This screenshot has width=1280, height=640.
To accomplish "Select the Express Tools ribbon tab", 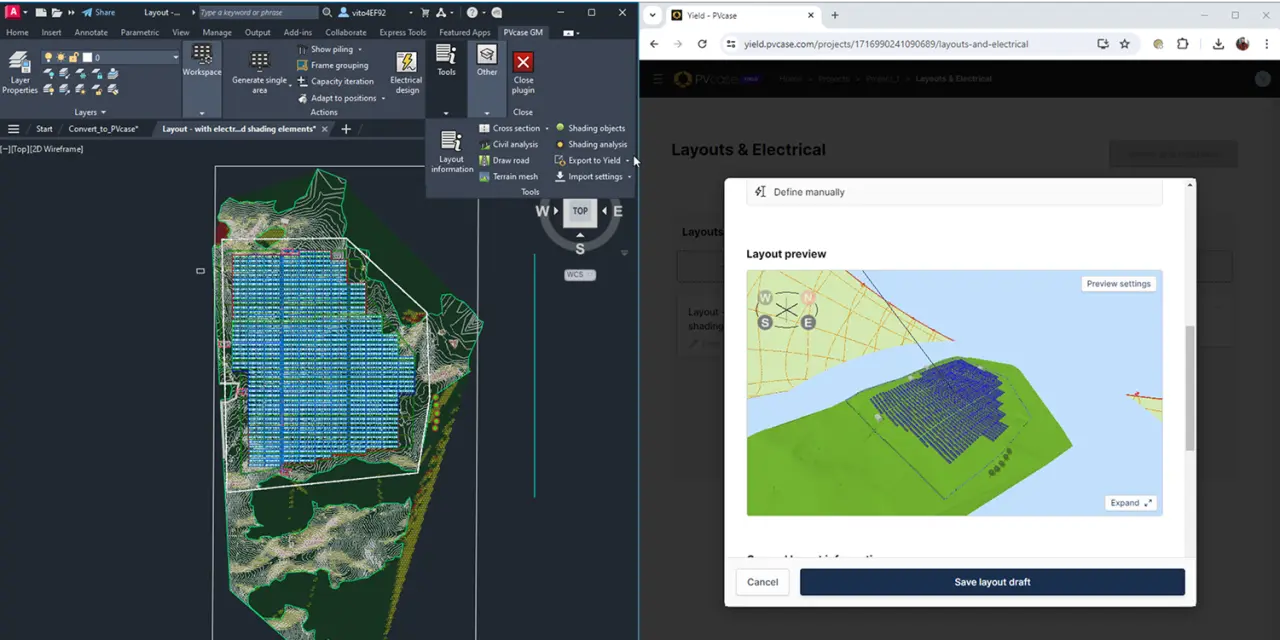I will pyautogui.click(x=403, y=32).
